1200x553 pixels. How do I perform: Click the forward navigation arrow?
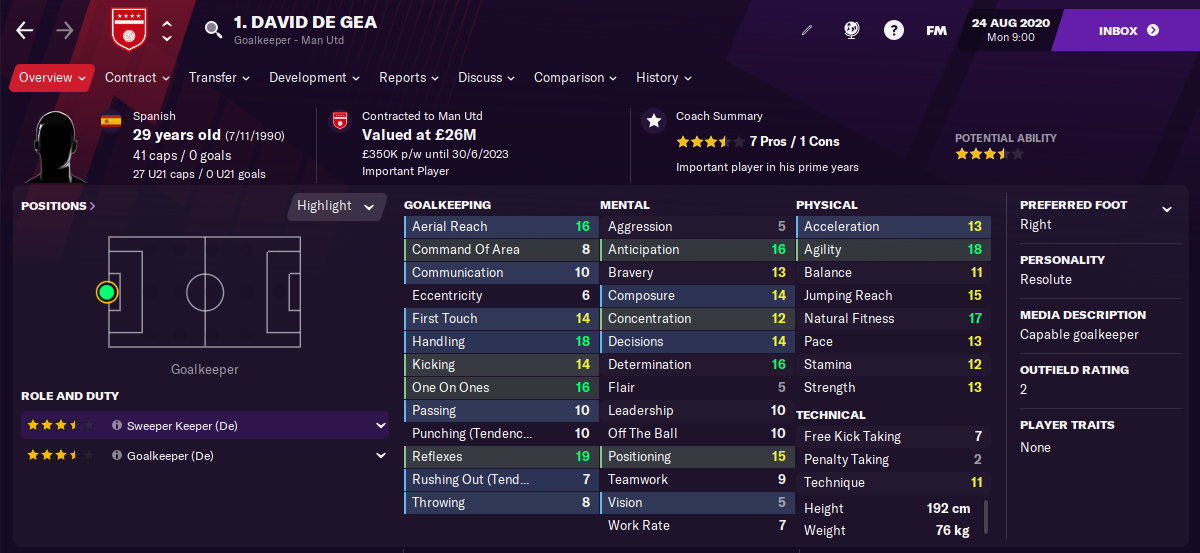click(x=65, y=31)
